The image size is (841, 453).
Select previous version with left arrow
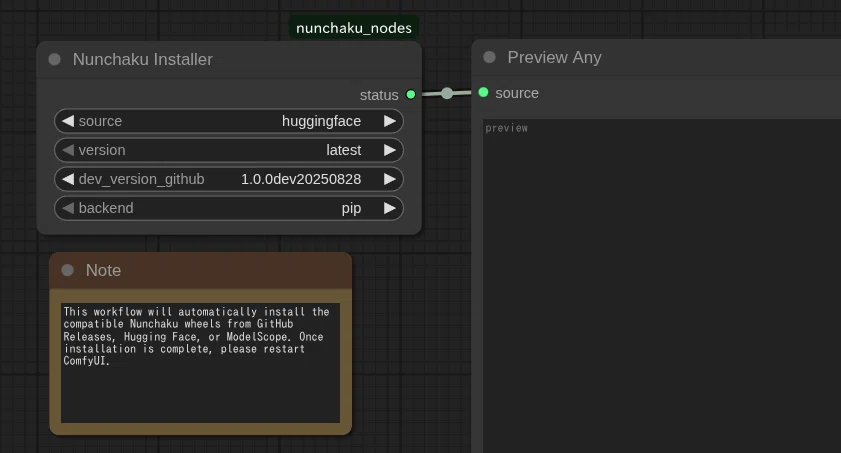(x=68, y=150)
